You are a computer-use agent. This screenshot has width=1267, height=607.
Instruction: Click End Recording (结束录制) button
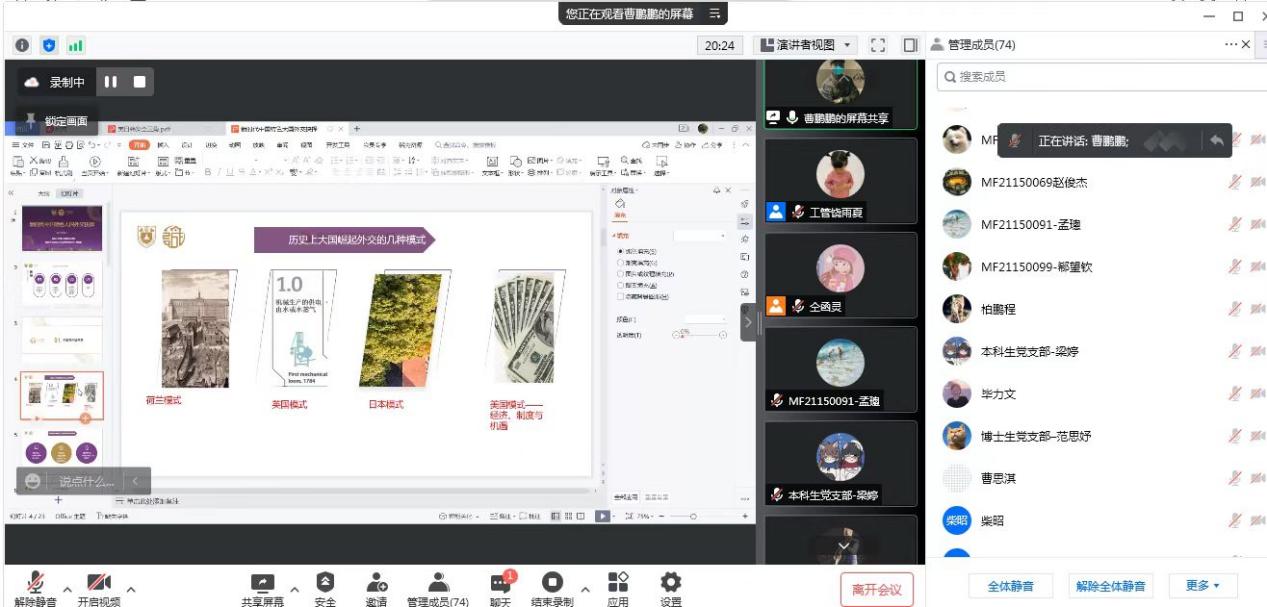[x=552, y=584]
